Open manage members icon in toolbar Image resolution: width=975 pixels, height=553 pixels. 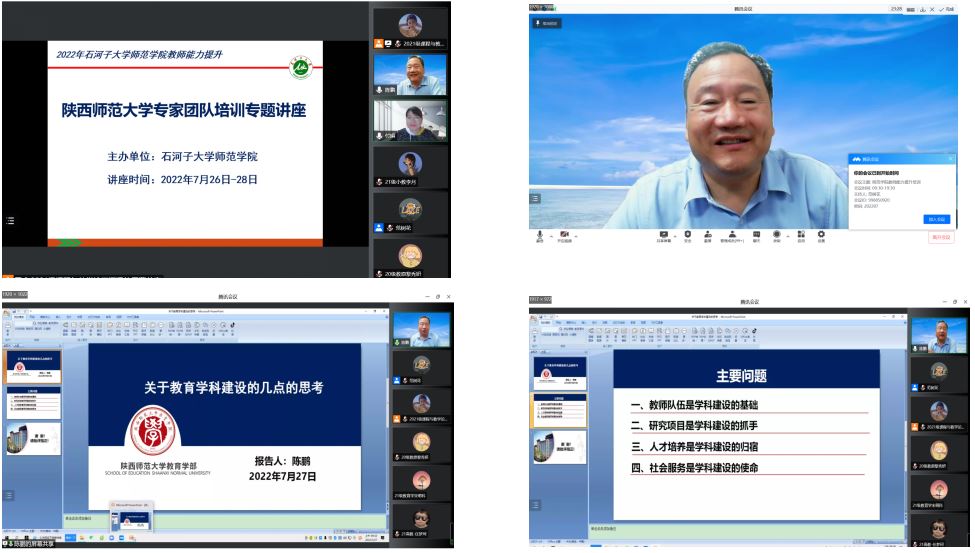coord(732,236)
